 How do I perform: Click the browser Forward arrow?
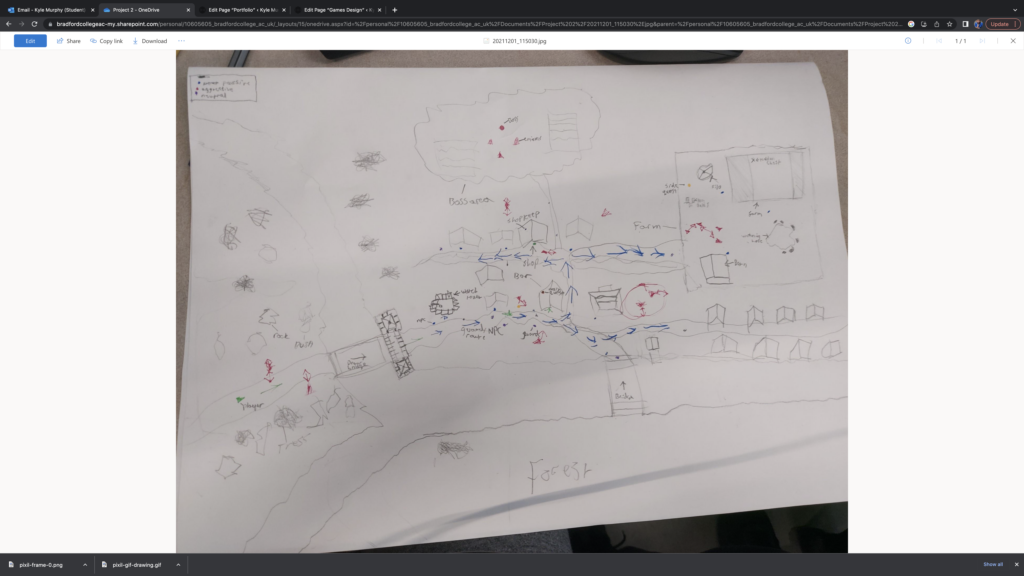(x=22, y=24)
